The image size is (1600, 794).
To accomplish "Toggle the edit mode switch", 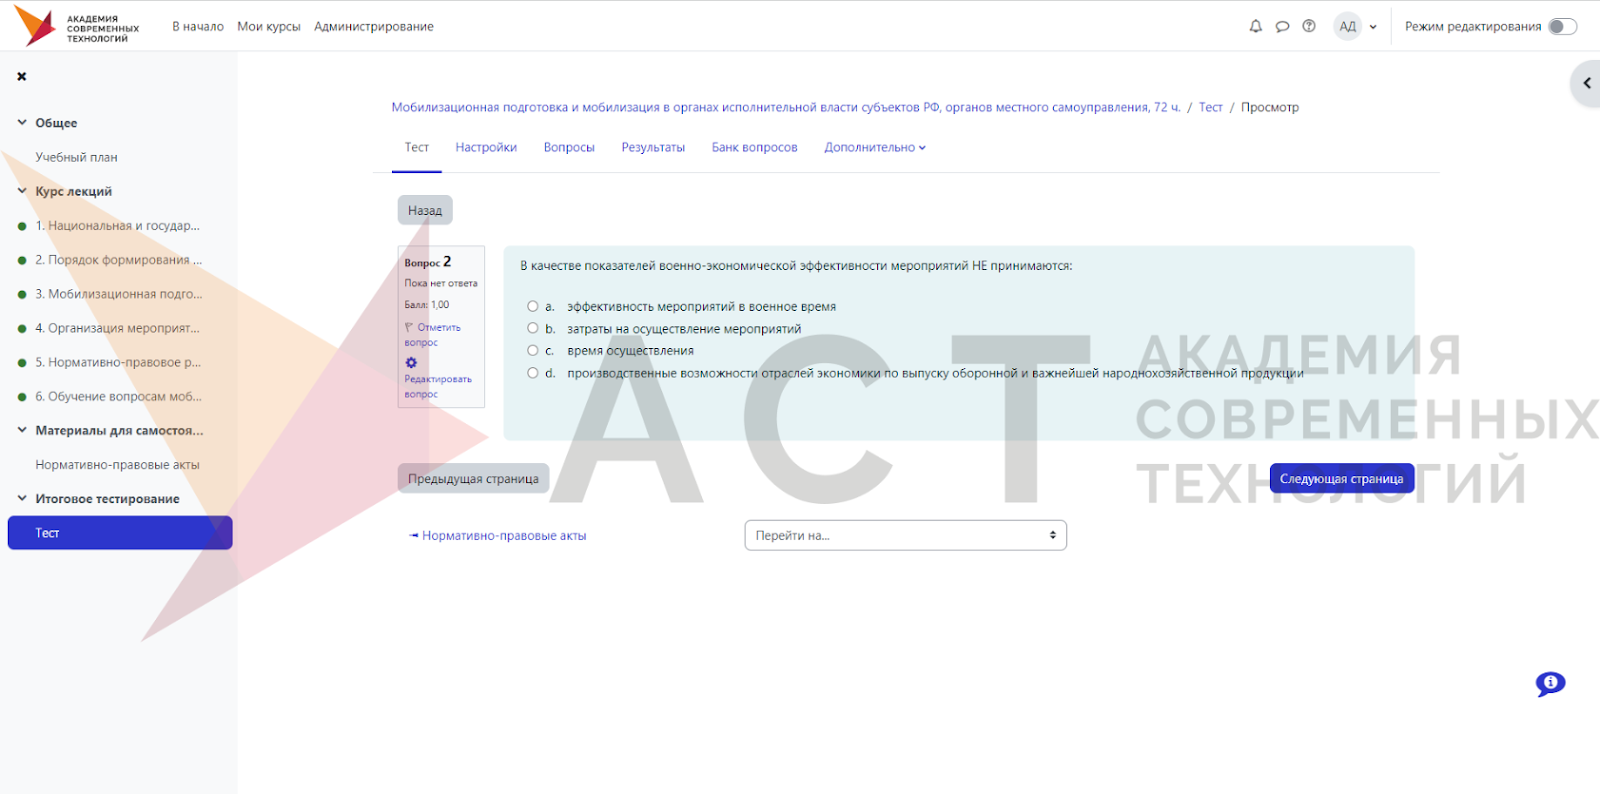I will pyautogui.click(x=1562, y=27).
